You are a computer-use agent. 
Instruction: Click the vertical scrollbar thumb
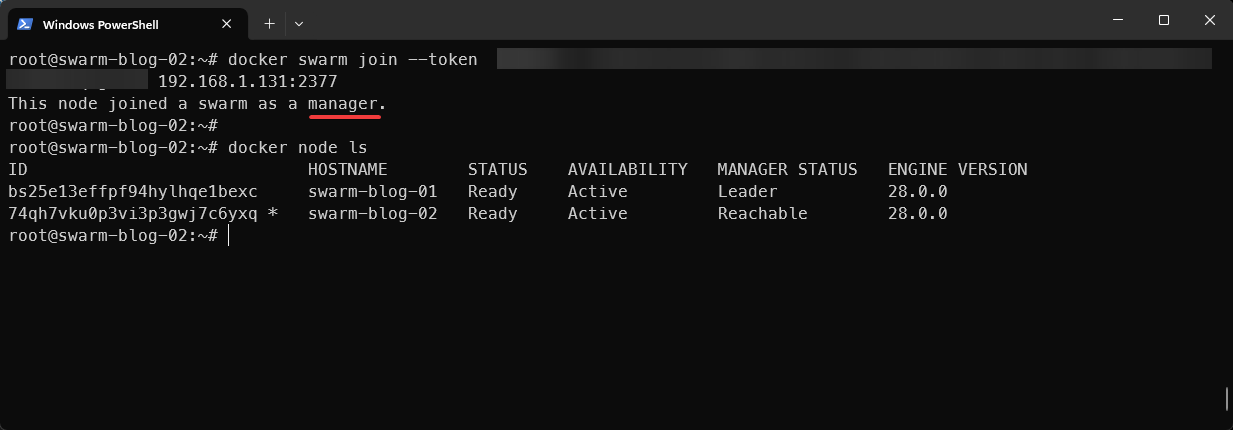(x=1227, y=398)
